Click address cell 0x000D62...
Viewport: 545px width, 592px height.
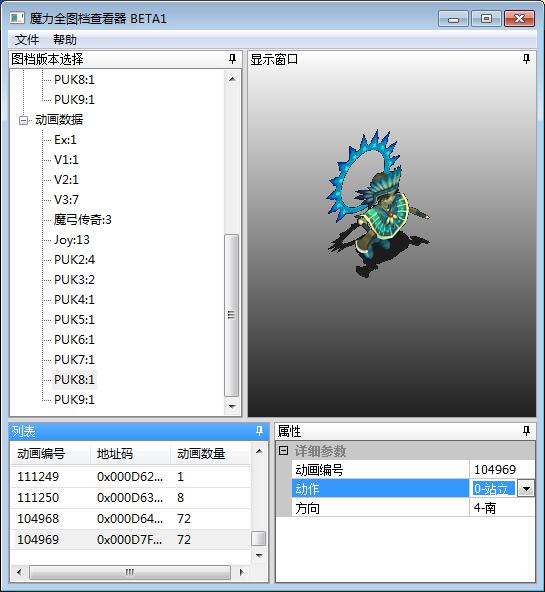coord(130,476)
